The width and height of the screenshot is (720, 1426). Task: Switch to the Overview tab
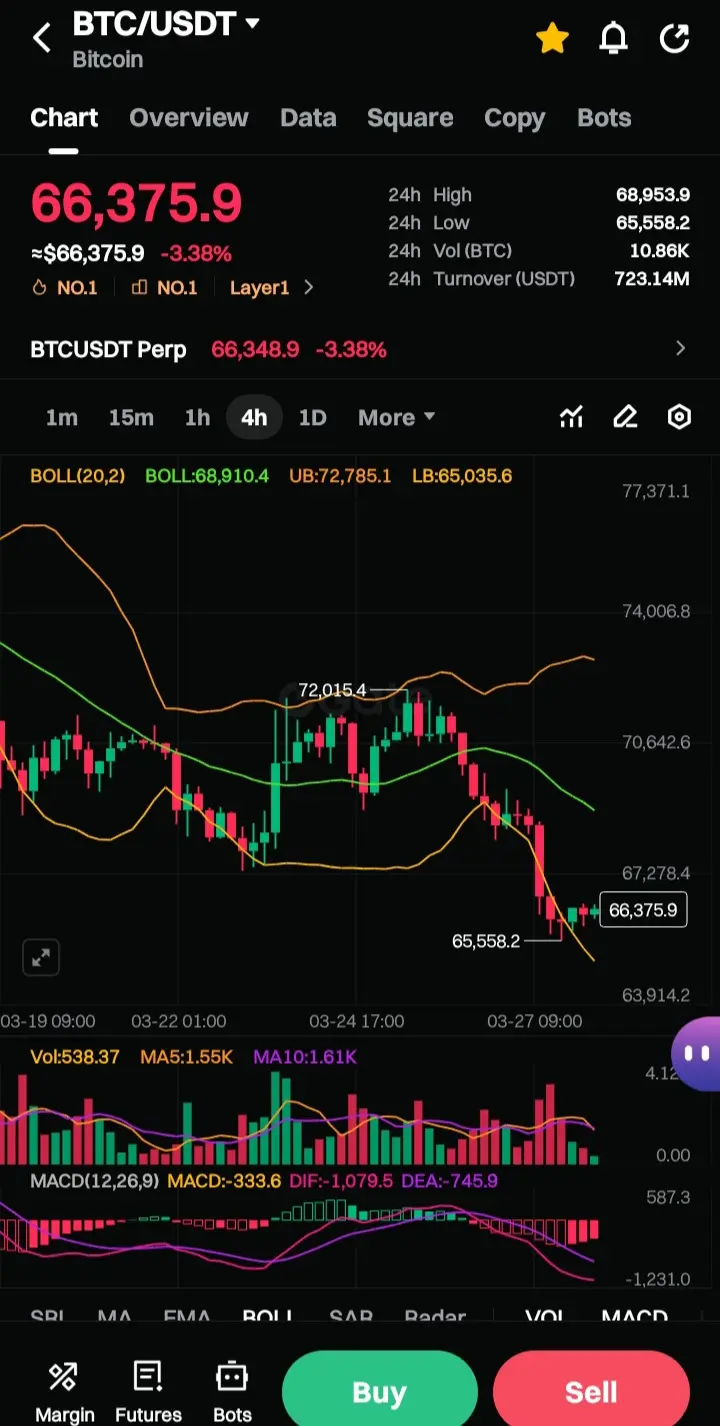pyautogui.click(x=189, y=118)
